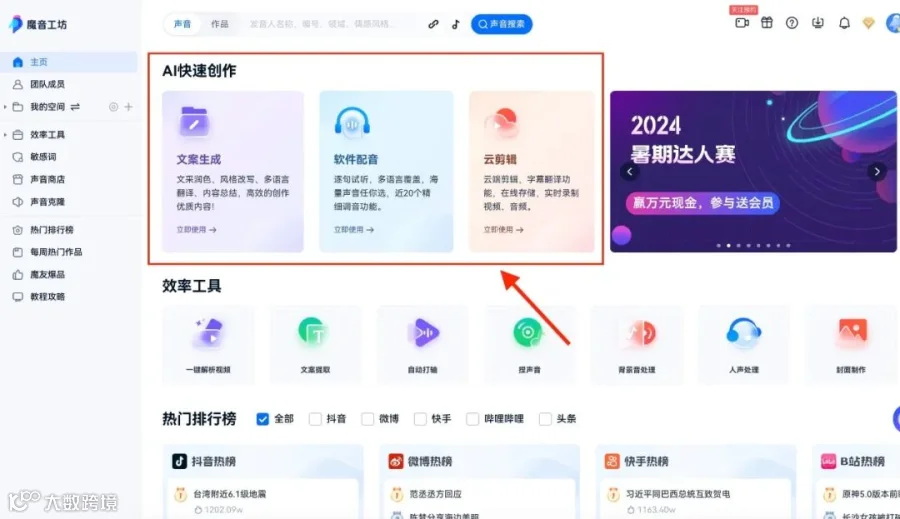Open the 热门排行榜 sidebar icon
Screen dimensions: 900x519
tap(18, 230)
